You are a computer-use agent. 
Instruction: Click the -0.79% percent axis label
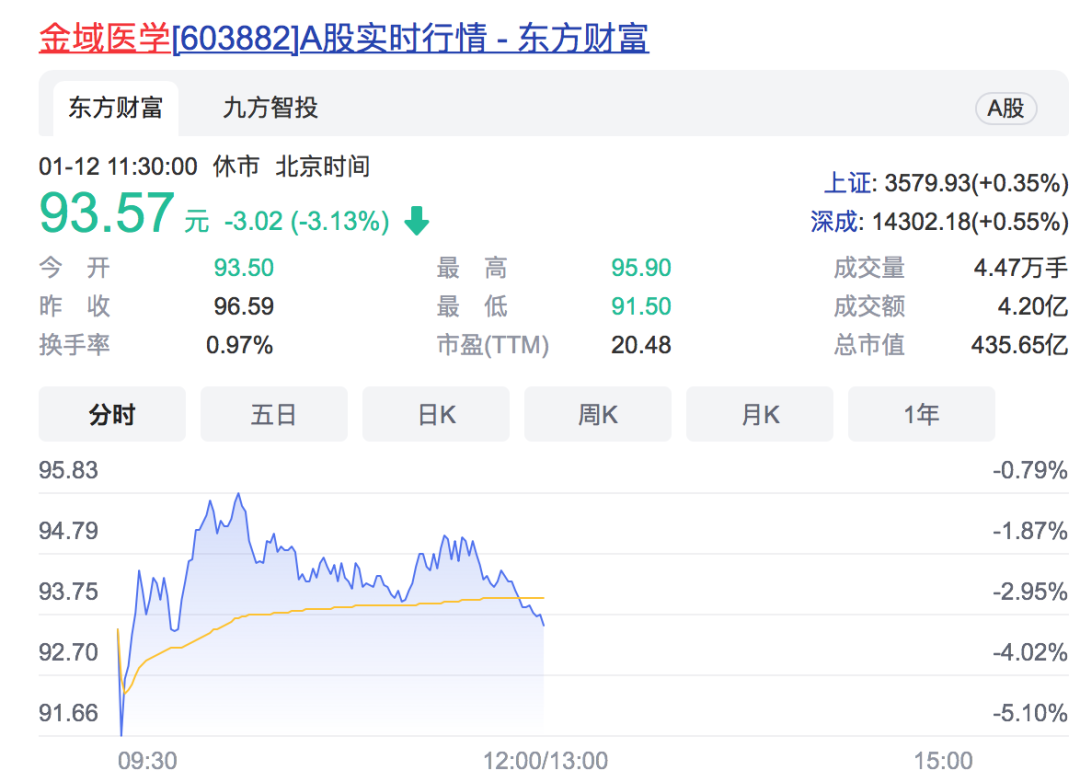(x=1030, y=470)
